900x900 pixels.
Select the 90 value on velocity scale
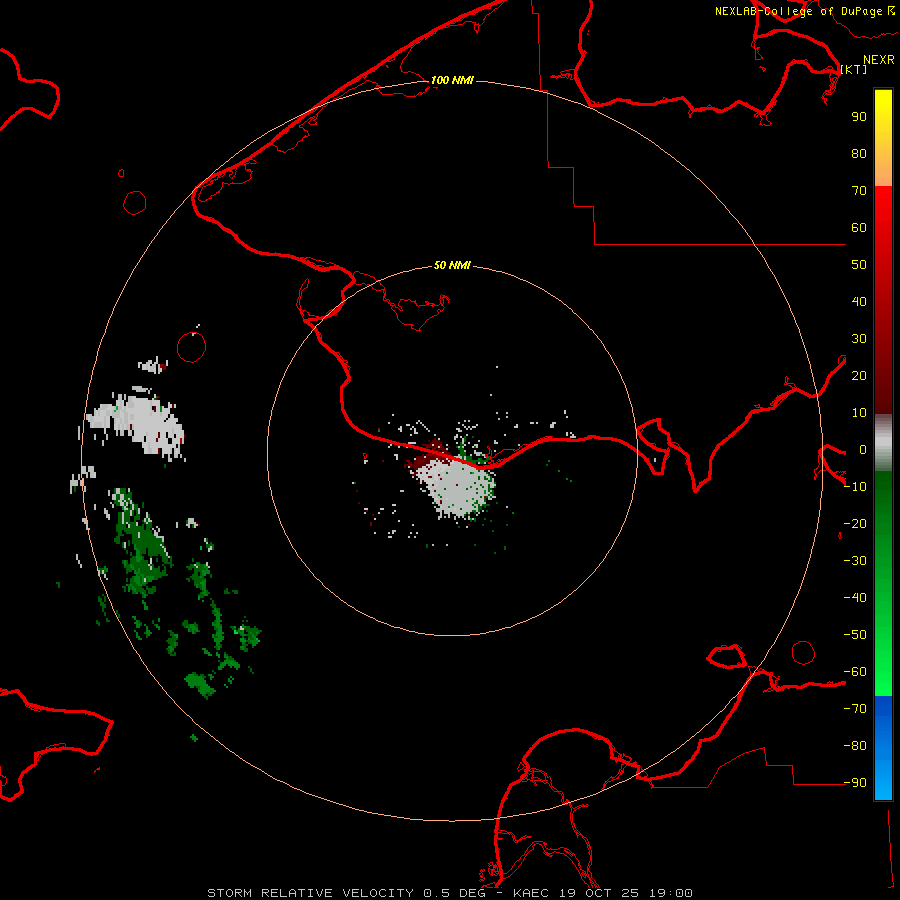tap(859, 117)
